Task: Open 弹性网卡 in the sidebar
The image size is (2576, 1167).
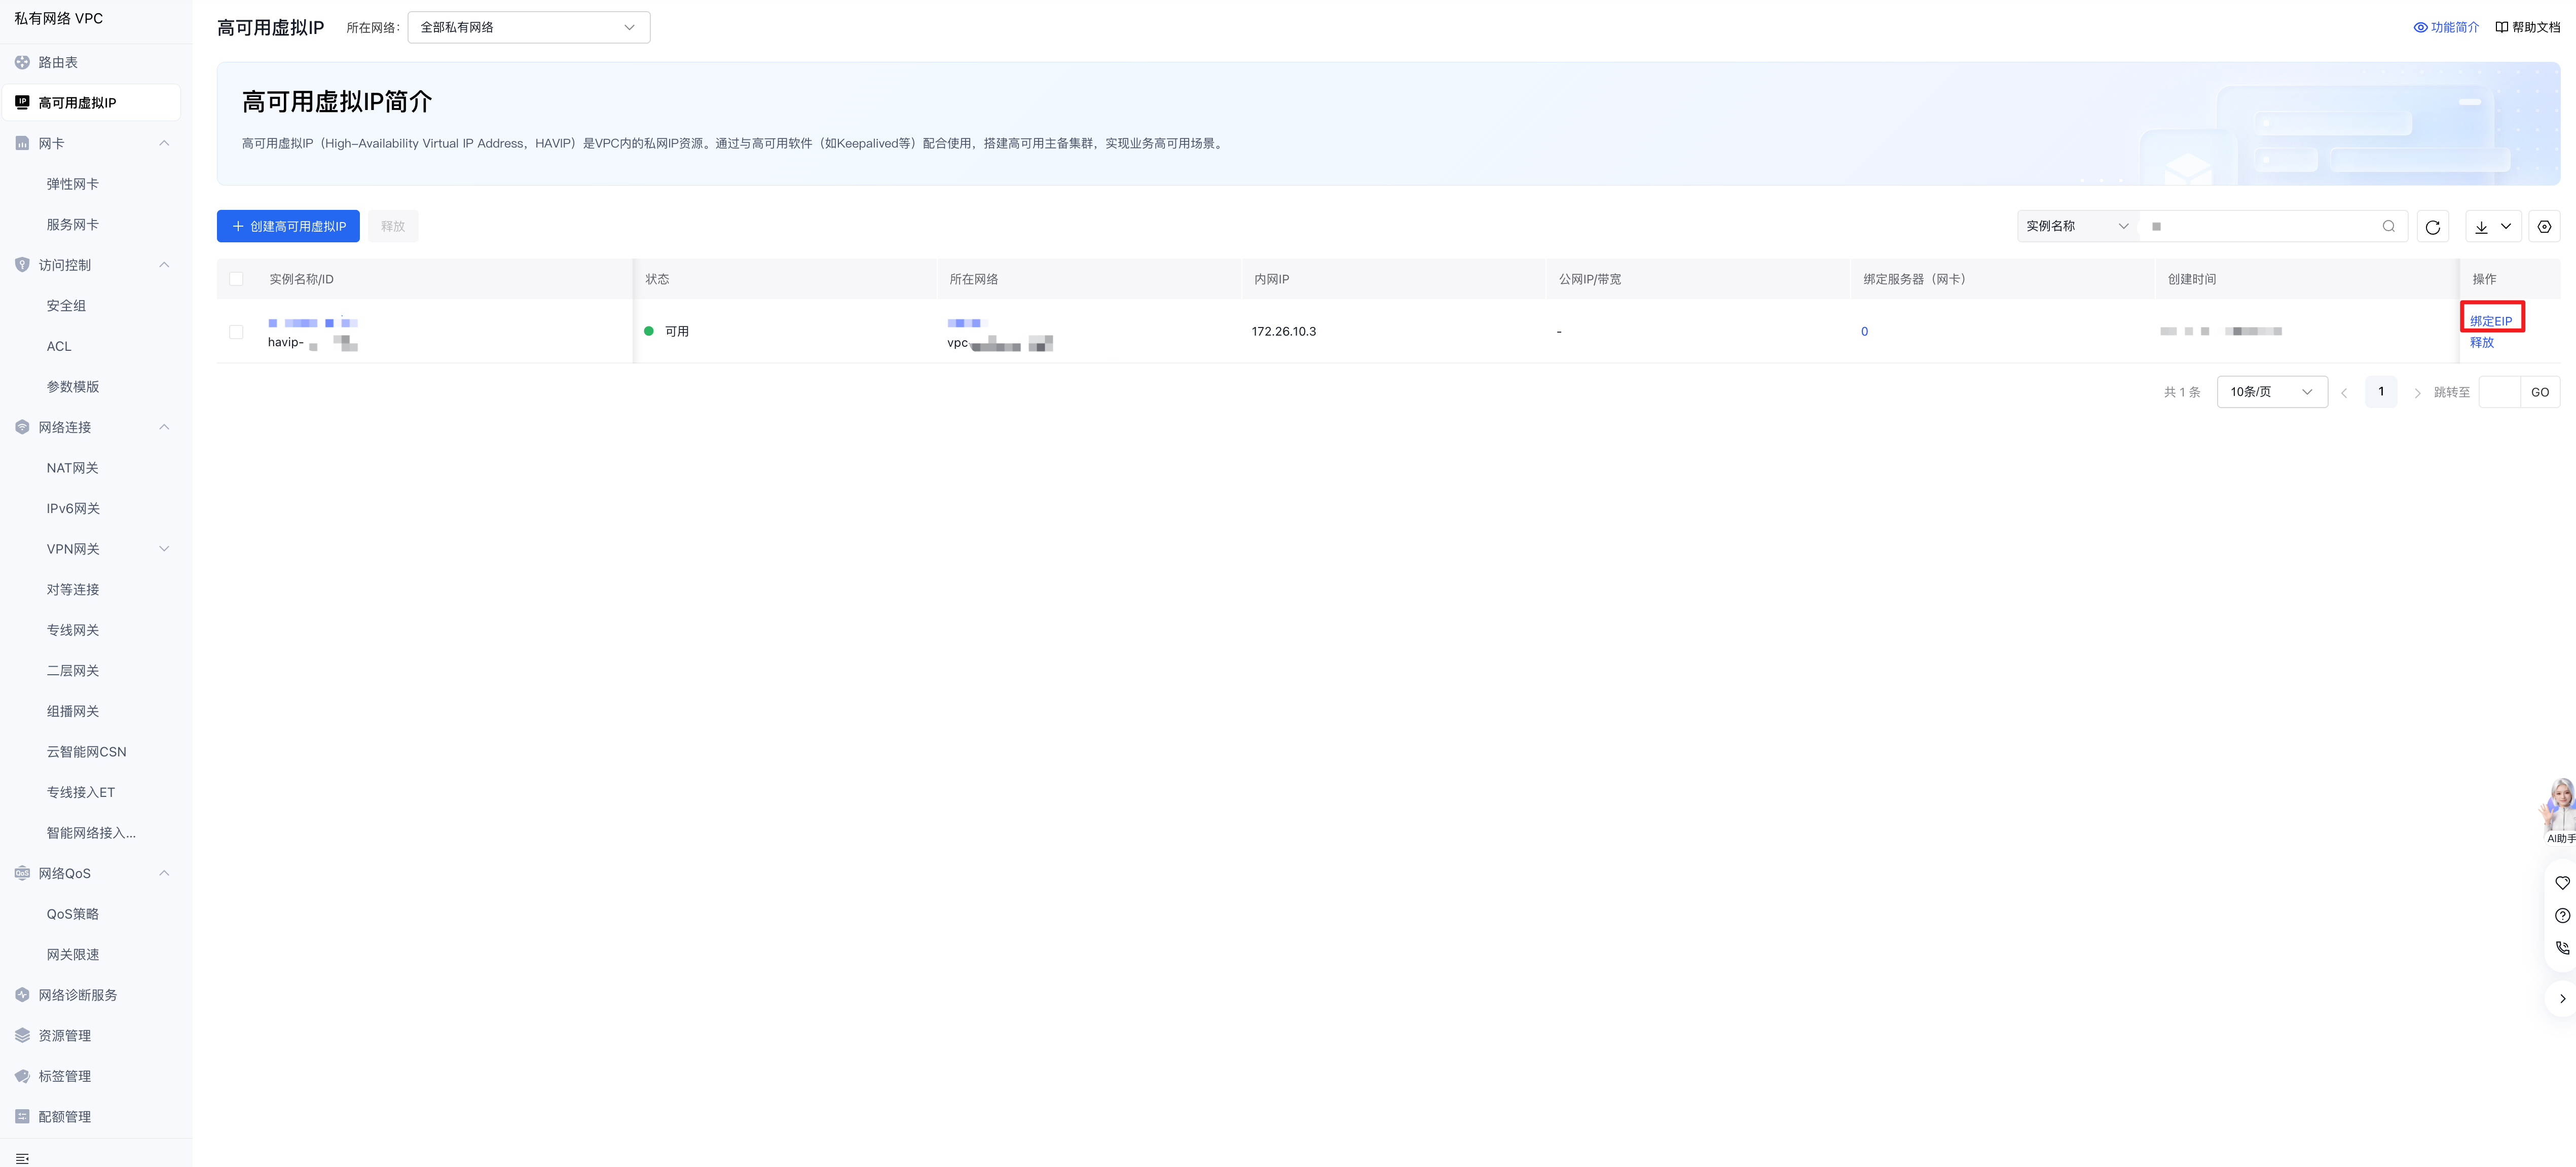Action: [73, 184]
